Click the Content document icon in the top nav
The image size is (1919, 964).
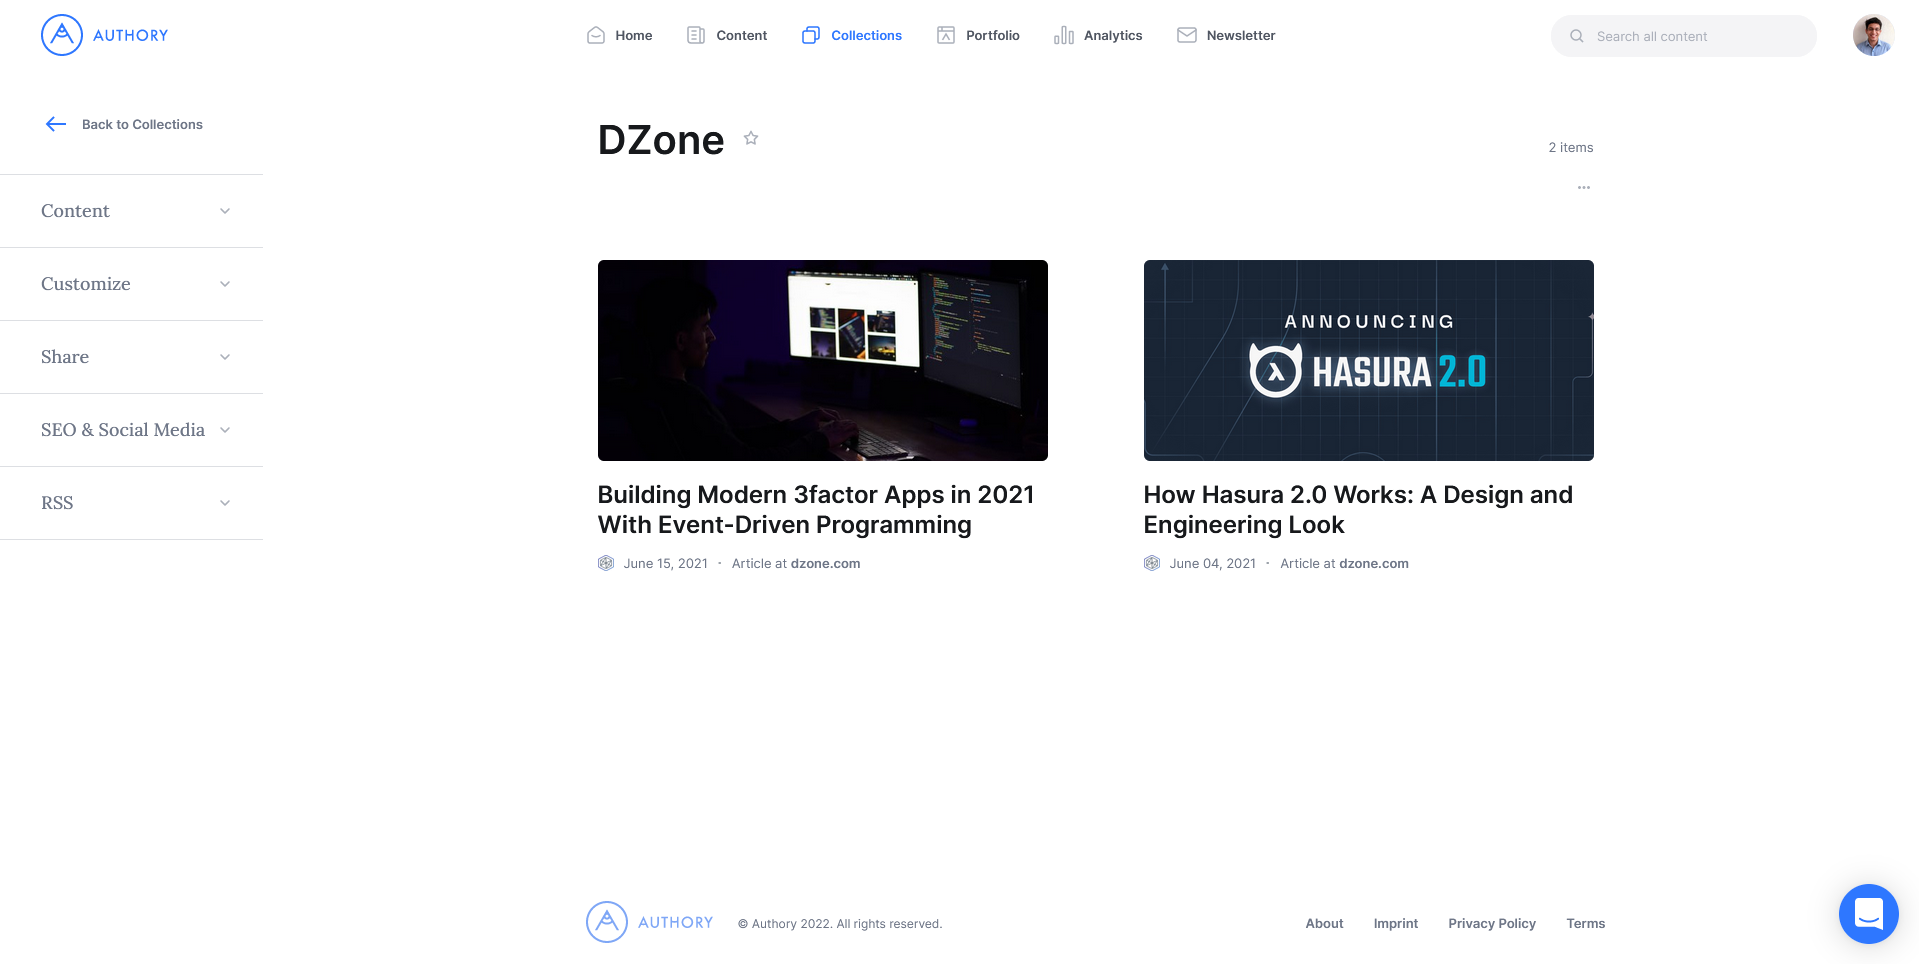[x=696, y=35]
